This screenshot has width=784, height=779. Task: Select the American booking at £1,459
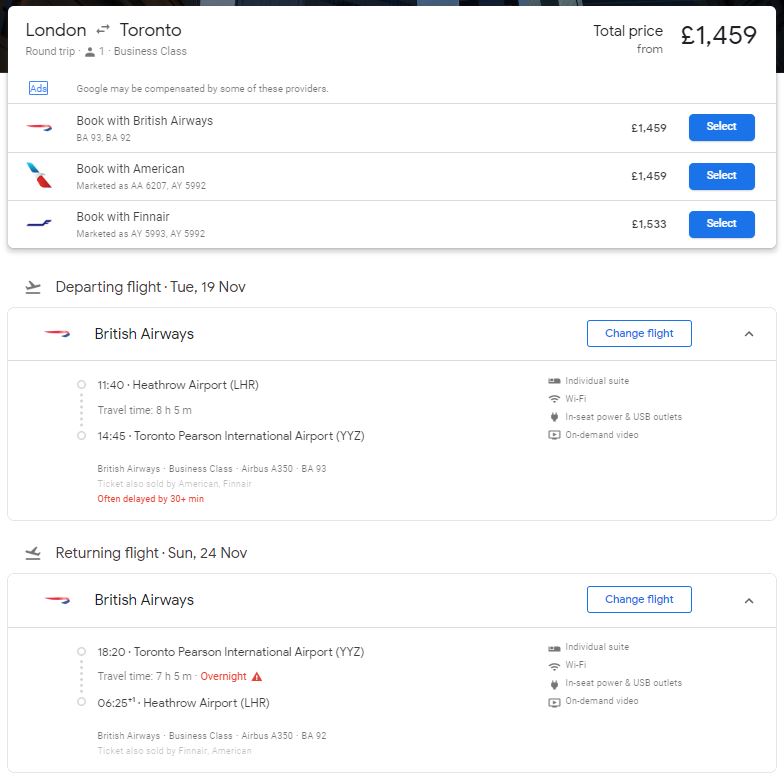point(722,176)
